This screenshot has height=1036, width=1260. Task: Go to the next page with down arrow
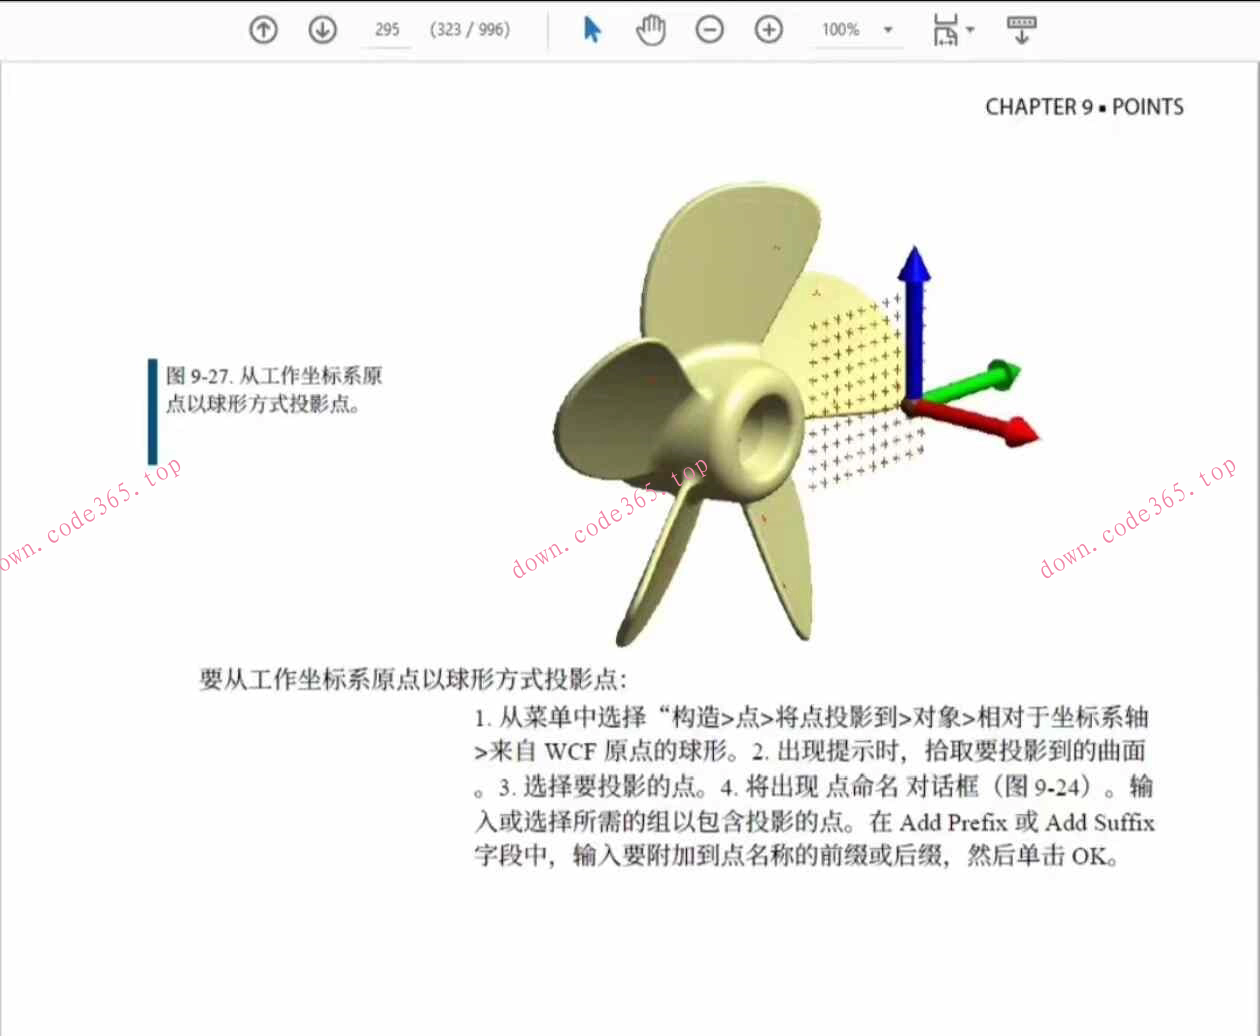322,30
